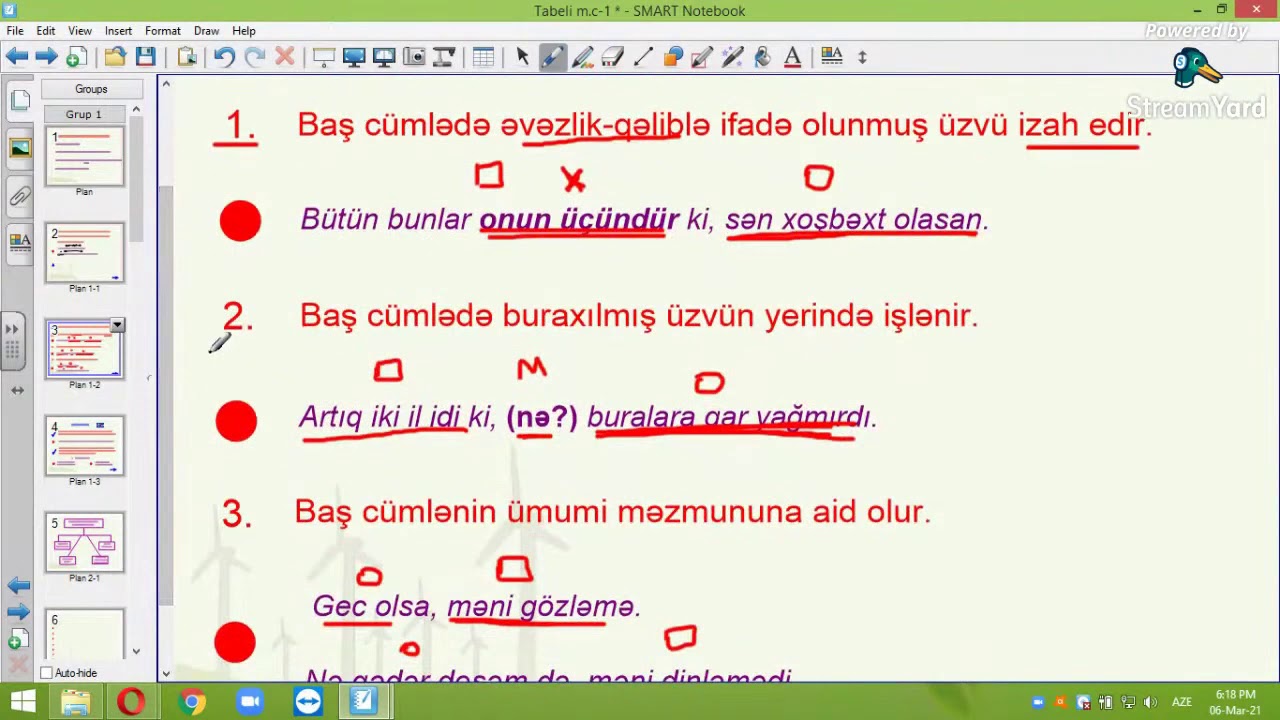Select the Creative Pens tool
Image resolution: width=1280 pixels, height=720 pixels.
click(582, 57)
